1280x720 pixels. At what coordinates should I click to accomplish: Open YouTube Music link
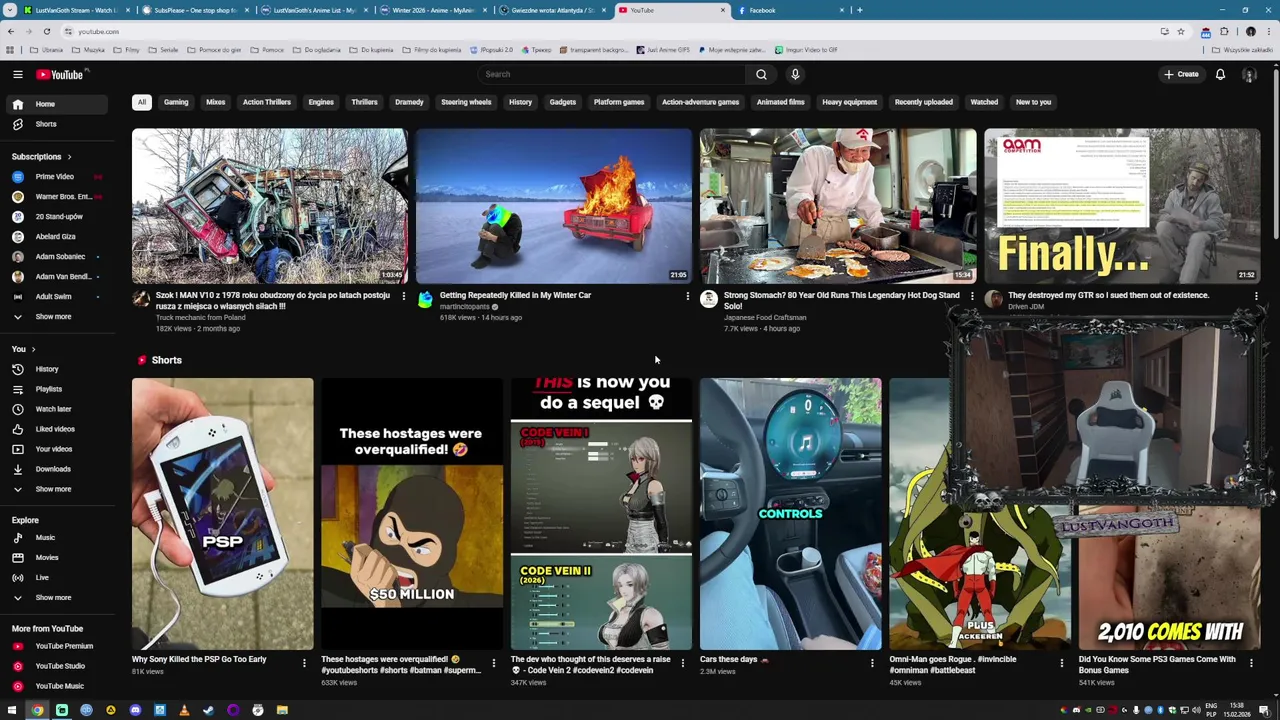pyautogui.click(x=58, y=686)
